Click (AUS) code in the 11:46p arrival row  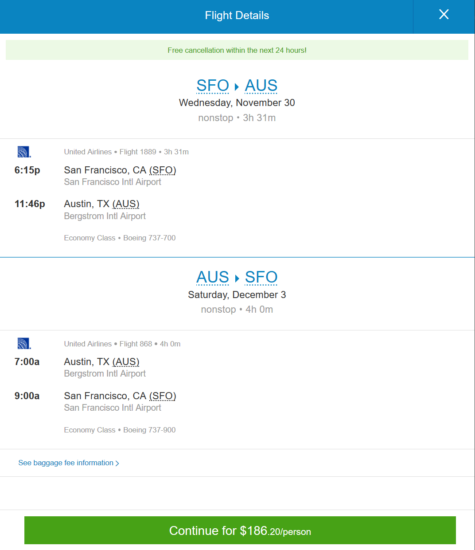126,204
